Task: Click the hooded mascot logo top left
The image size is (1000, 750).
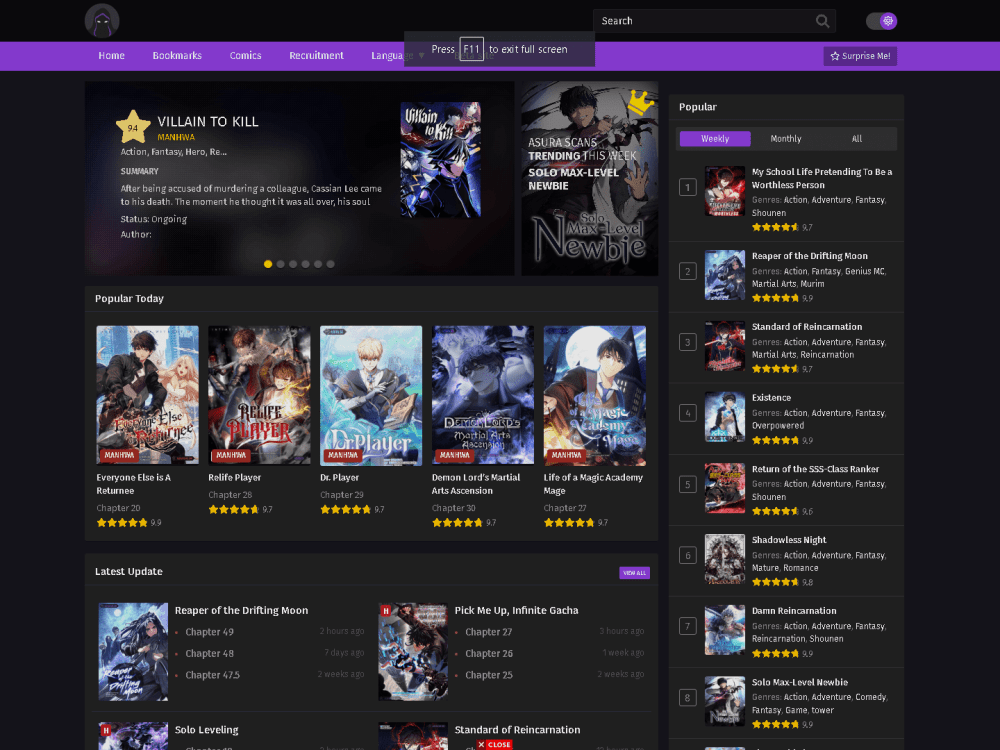Action: [x=102, y=20]
